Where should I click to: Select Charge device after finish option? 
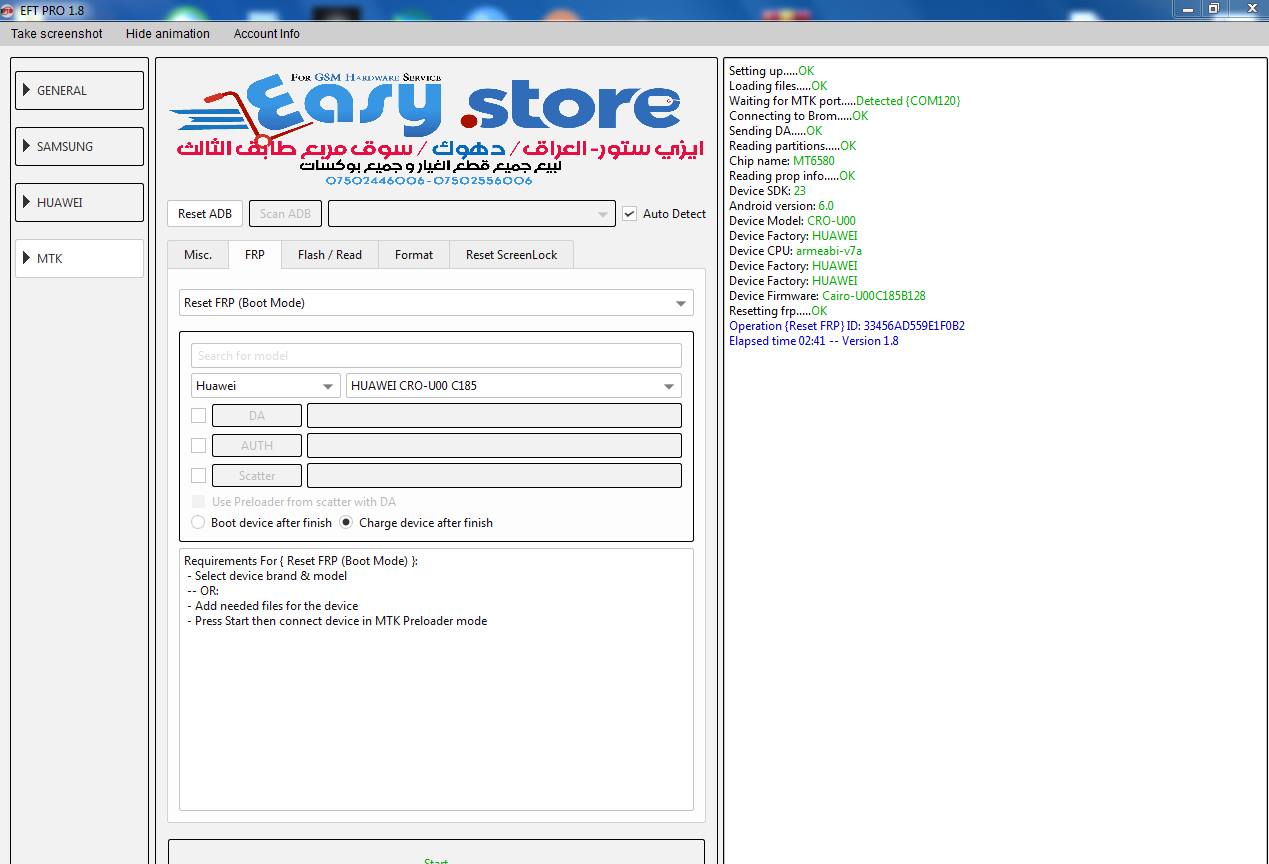pyautogui.click(x=346, y=522)
